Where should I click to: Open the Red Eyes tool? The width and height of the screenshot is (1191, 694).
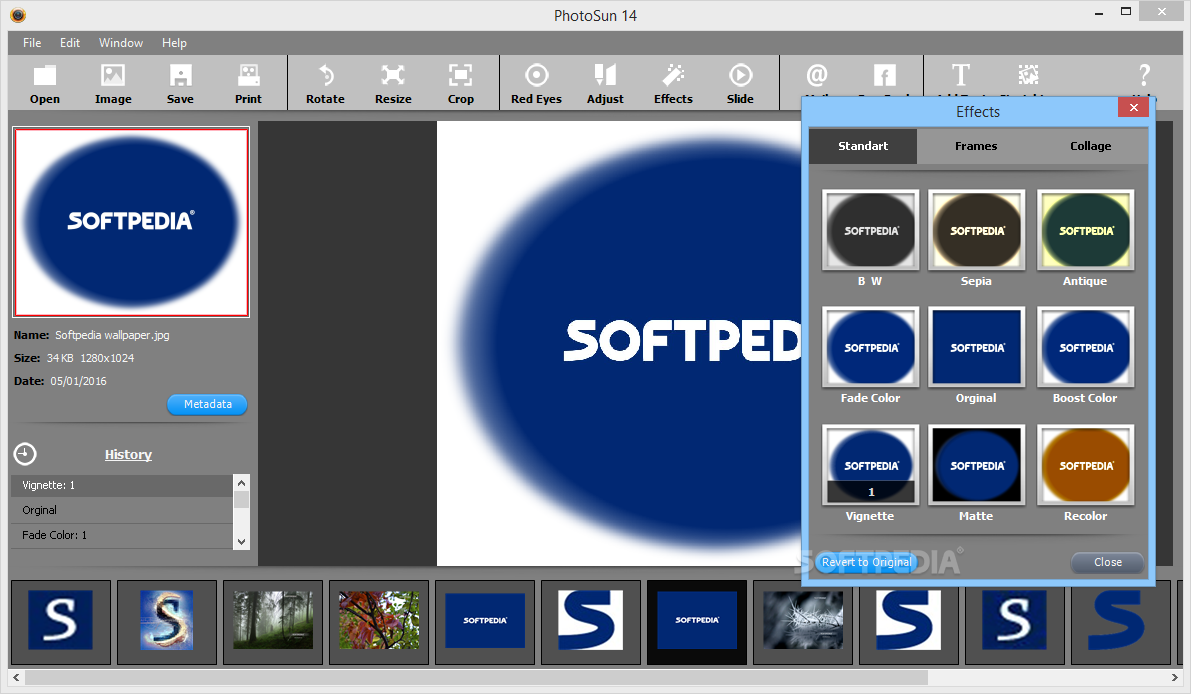(x=536, y=83)
